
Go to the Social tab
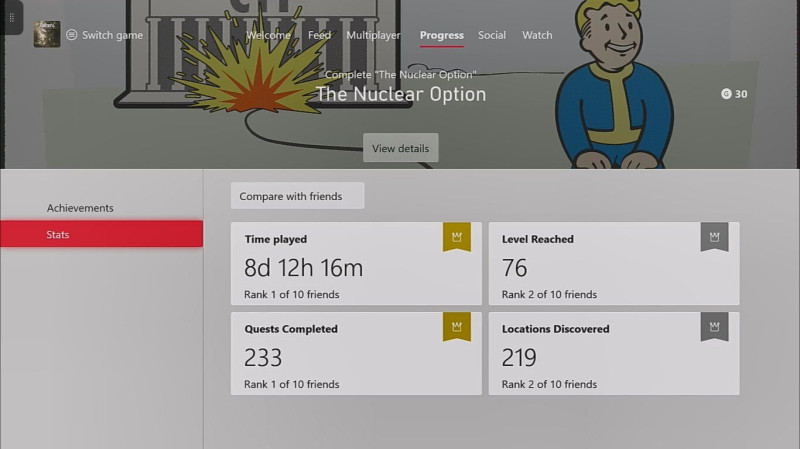(492, 35)
